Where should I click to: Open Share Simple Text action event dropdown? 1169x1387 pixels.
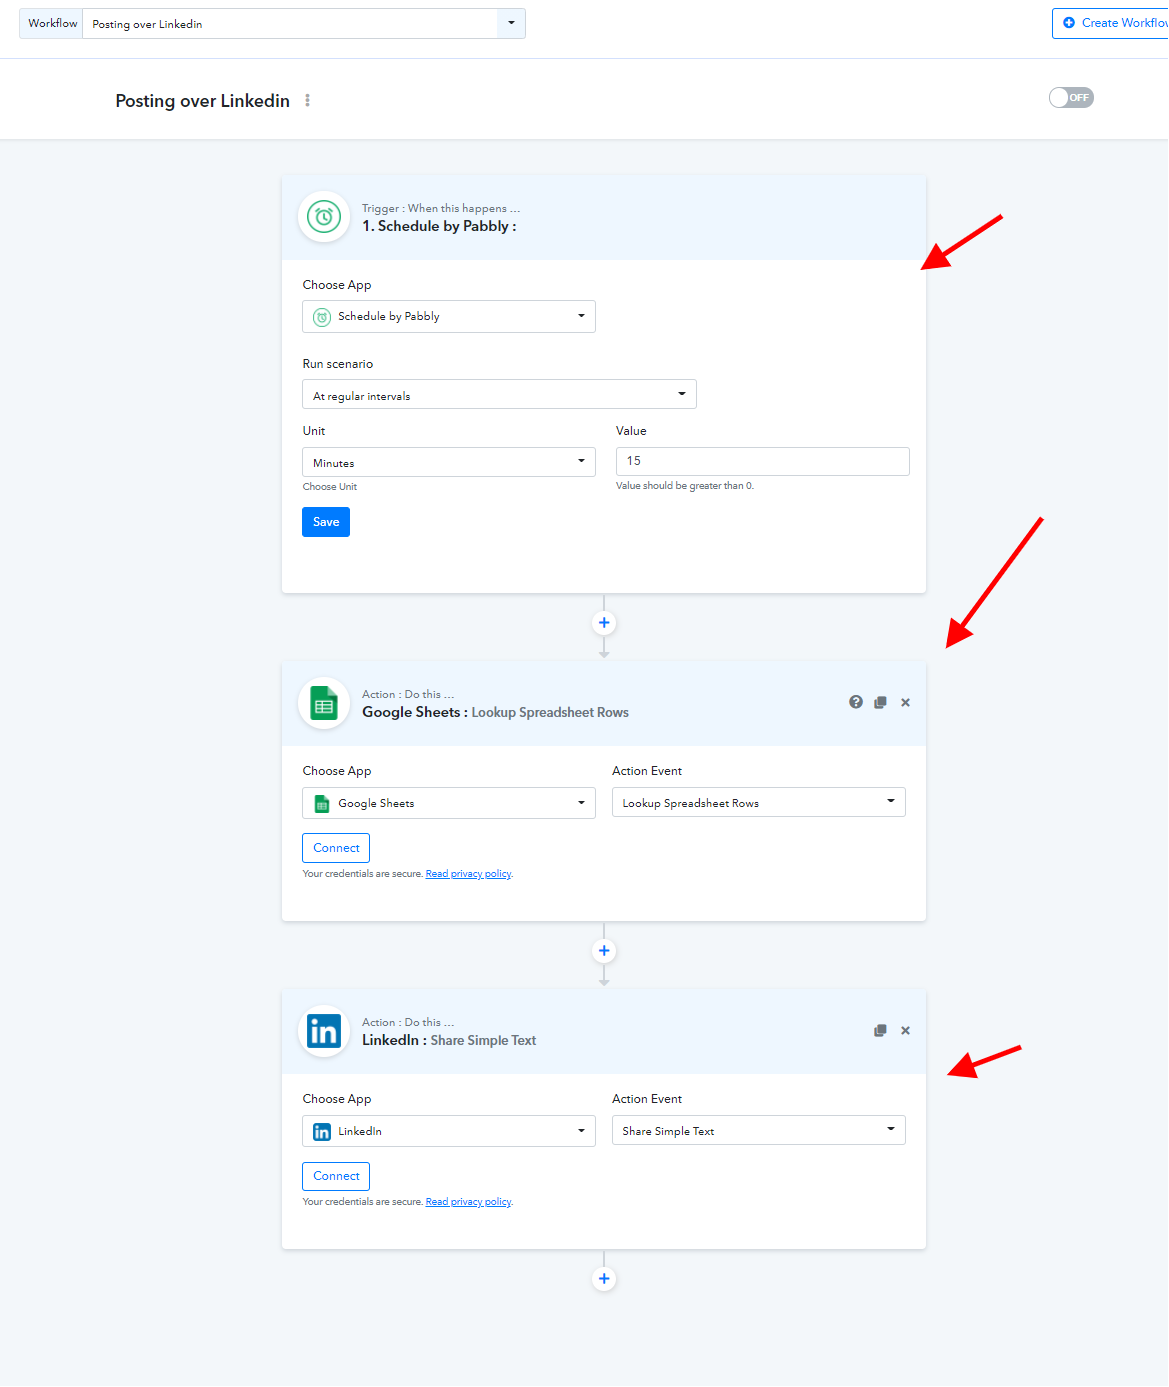pyautogui.click(x=759, y=1130)
